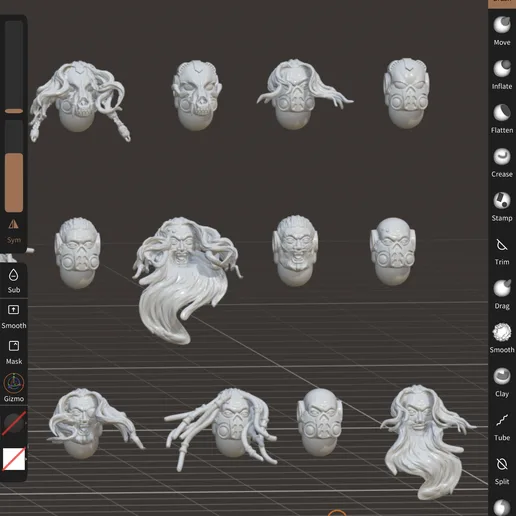The image size is (516, 516).
Task: Select the Split tool
Action: (x=502, y=471)
